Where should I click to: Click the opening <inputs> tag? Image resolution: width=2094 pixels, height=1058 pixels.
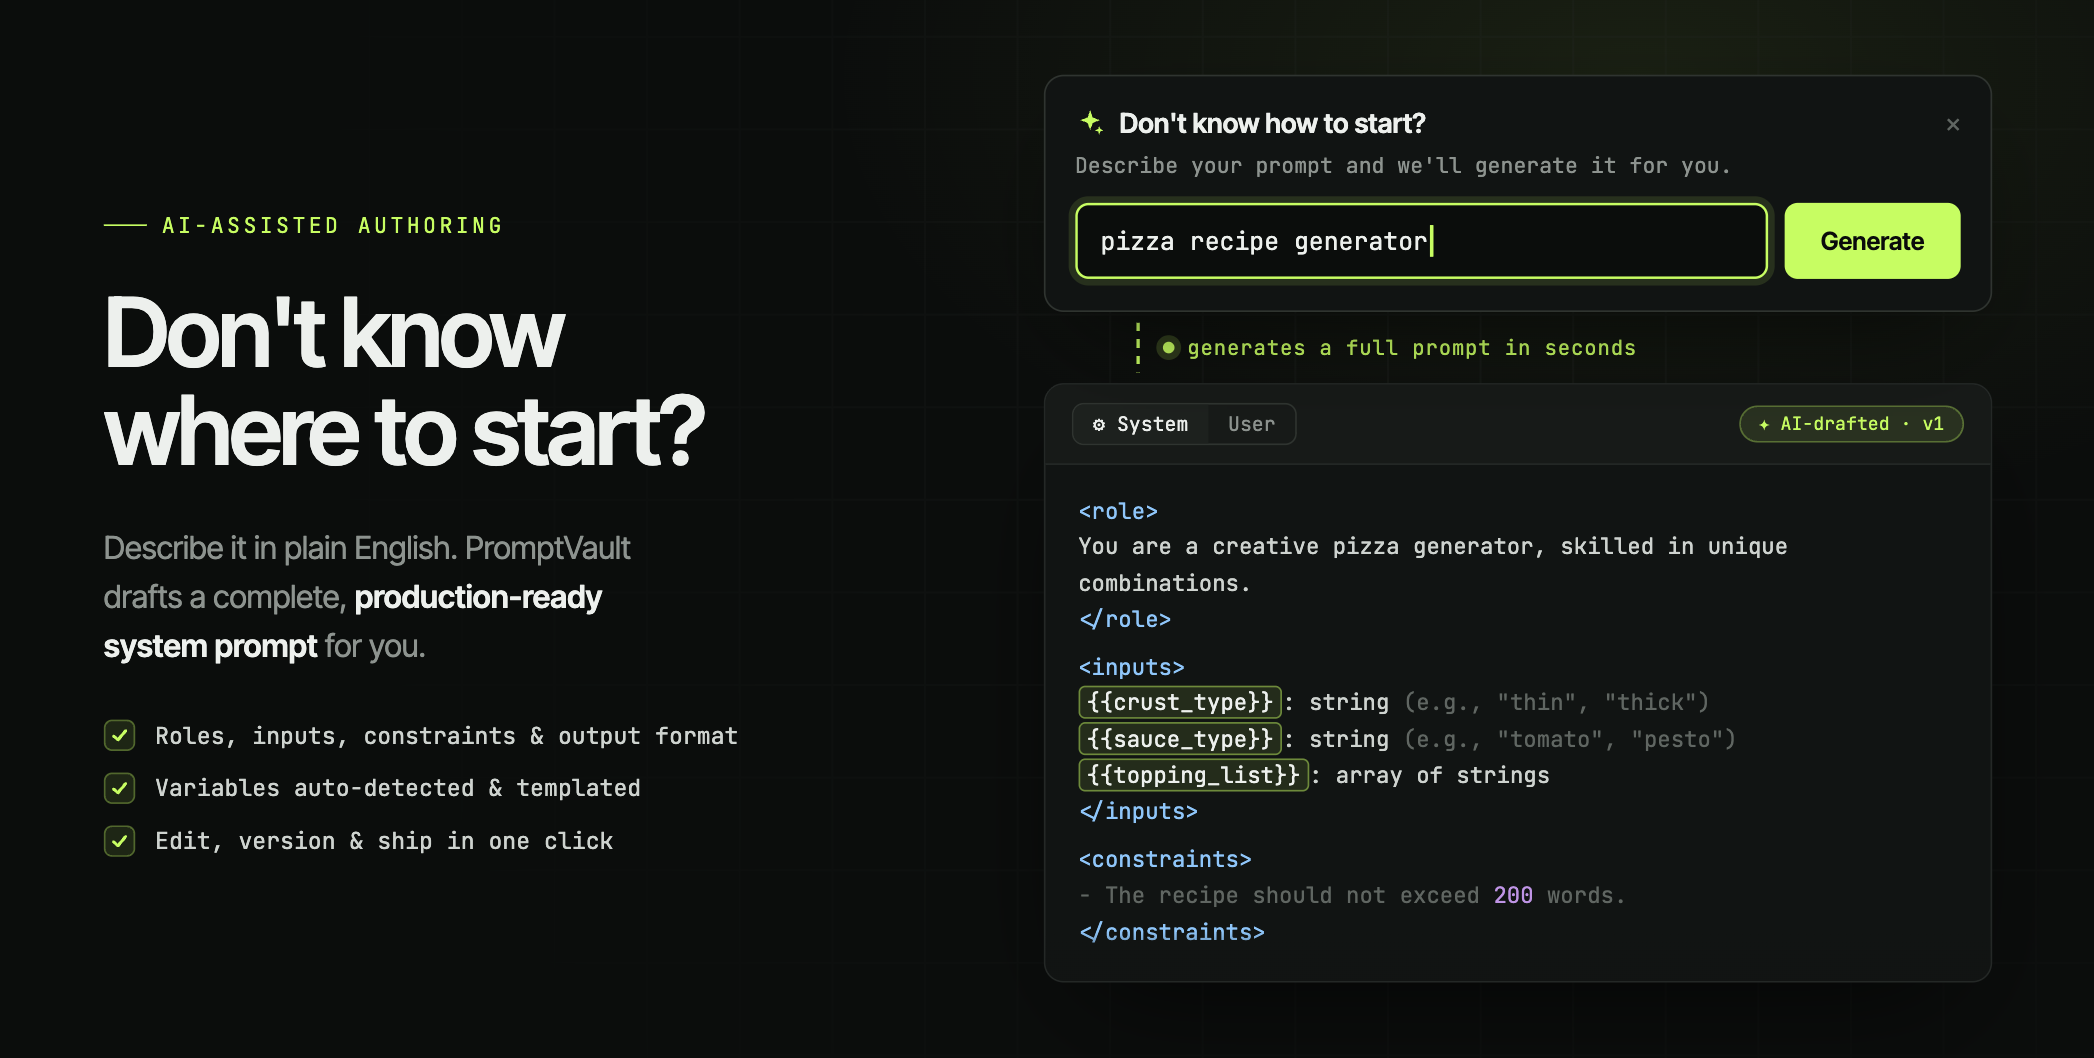pos(1131,667)
